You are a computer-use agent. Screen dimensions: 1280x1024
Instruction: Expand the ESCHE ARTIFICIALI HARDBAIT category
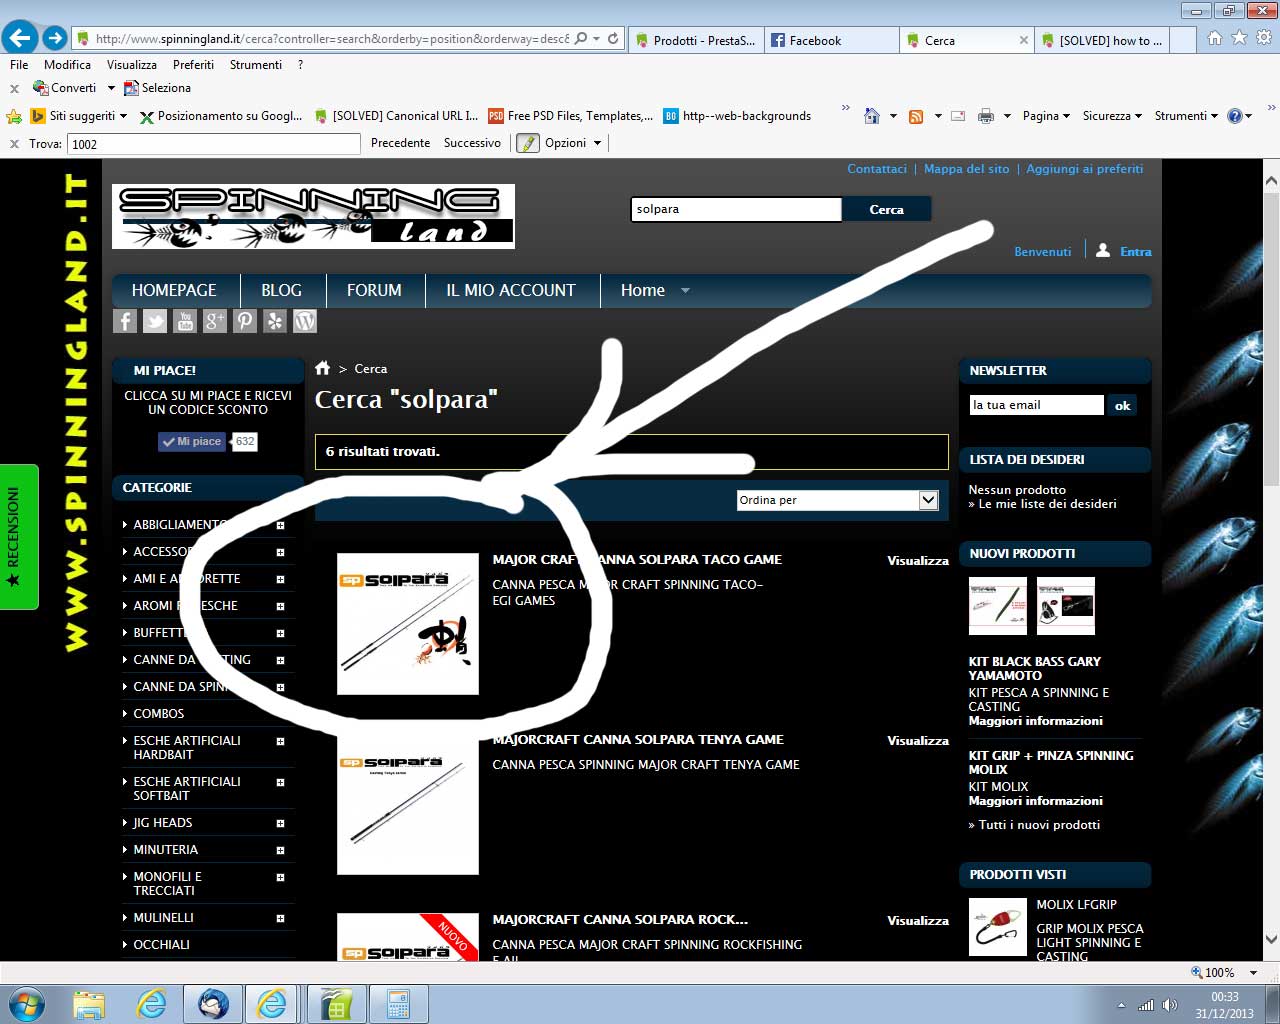coord(280,741)
